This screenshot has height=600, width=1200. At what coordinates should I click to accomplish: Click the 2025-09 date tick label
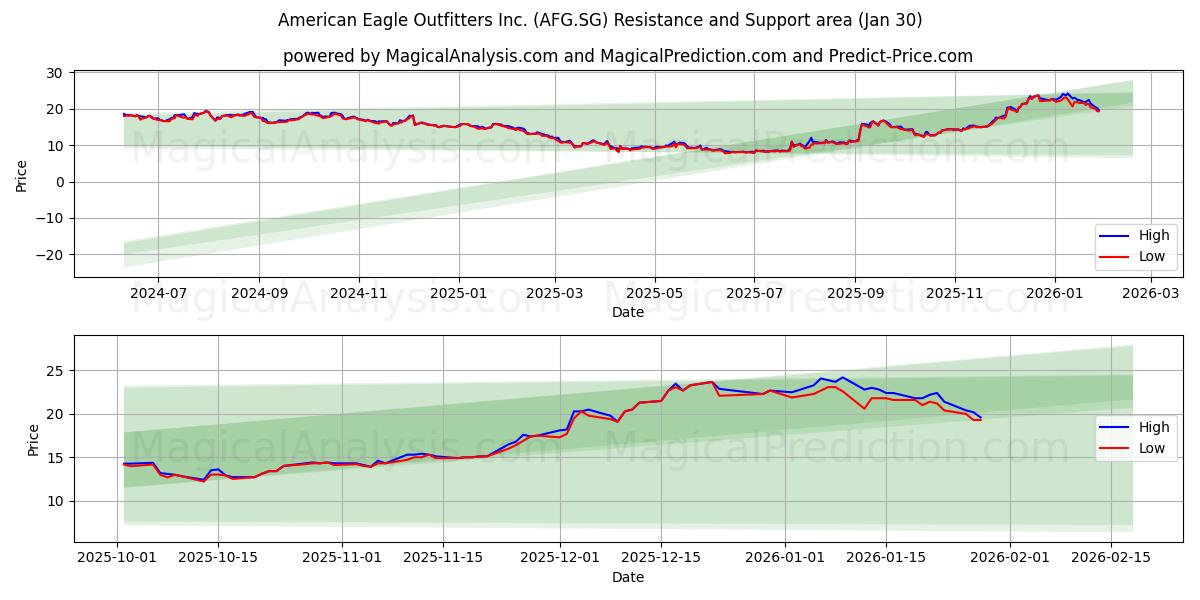coord(855,294)
